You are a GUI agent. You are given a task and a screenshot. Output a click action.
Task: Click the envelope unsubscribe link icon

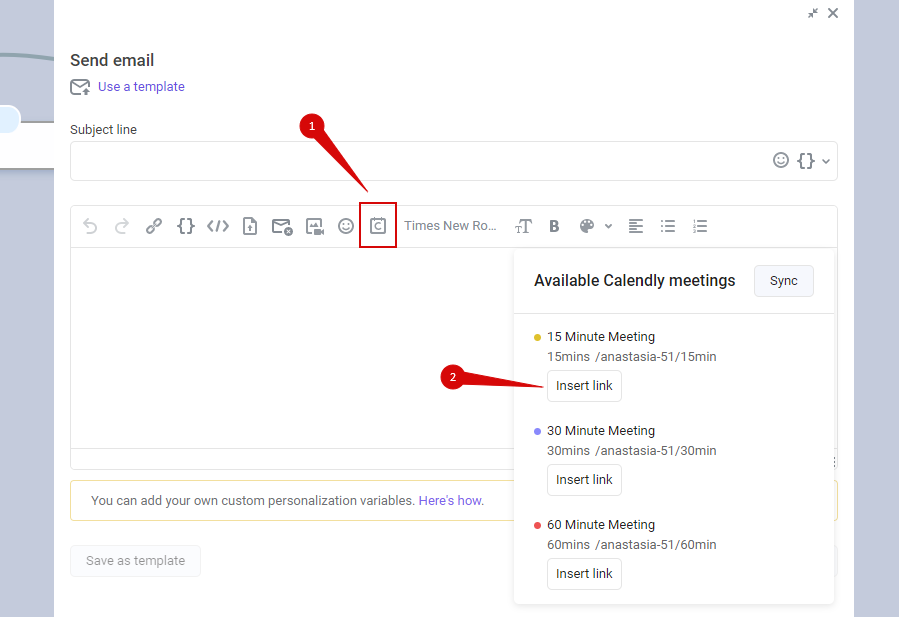pos(282,227)
